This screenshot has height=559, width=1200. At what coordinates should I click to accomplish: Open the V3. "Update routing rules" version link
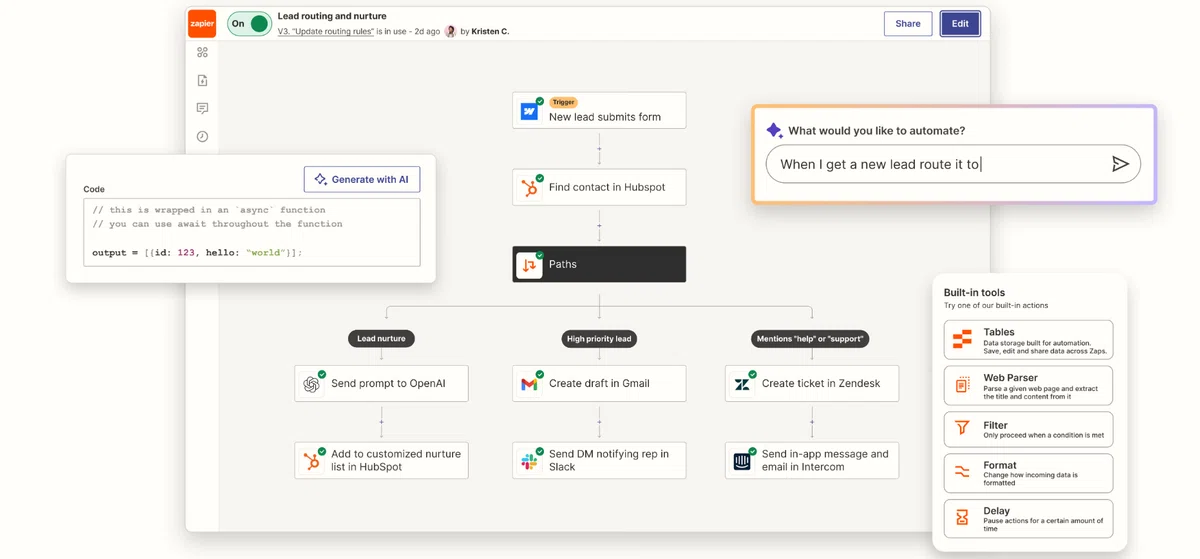[x=326, y=31]
